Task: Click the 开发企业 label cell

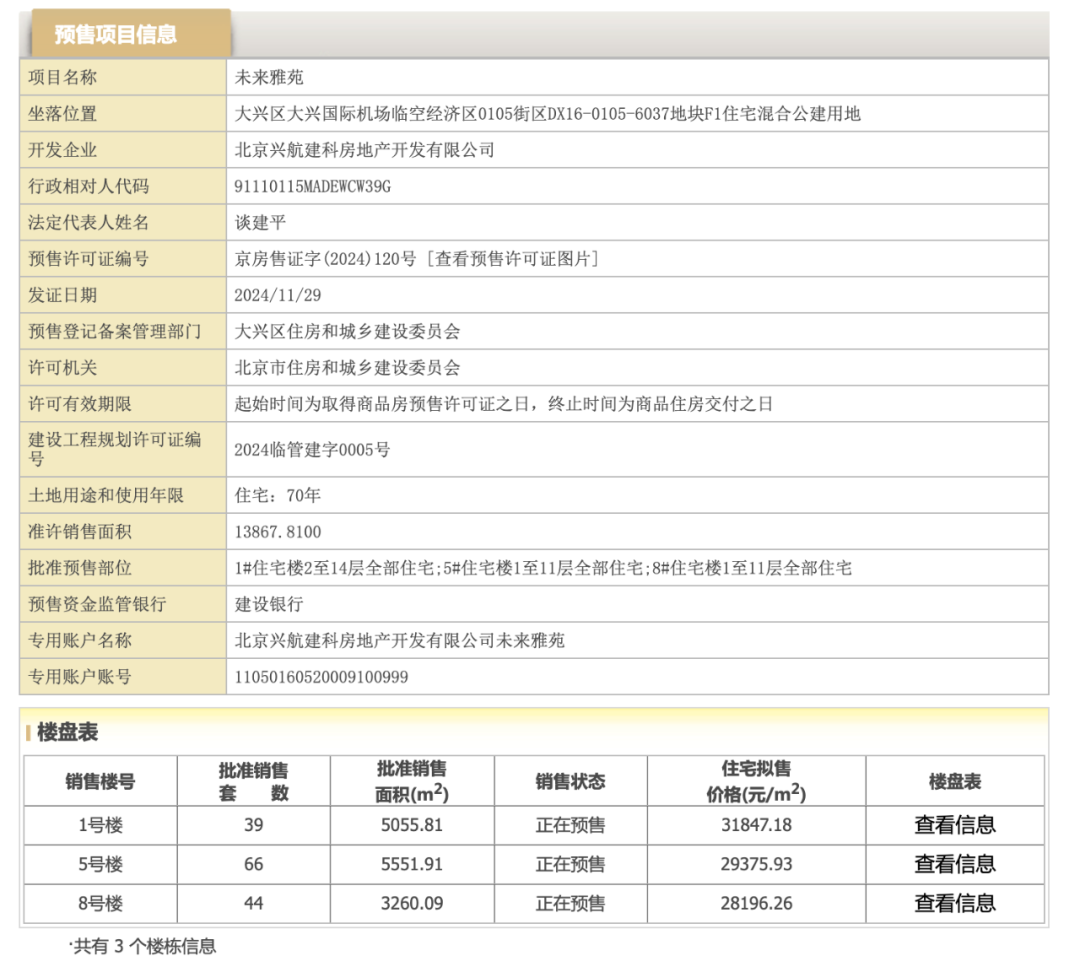Action: (x=123, y=150)
